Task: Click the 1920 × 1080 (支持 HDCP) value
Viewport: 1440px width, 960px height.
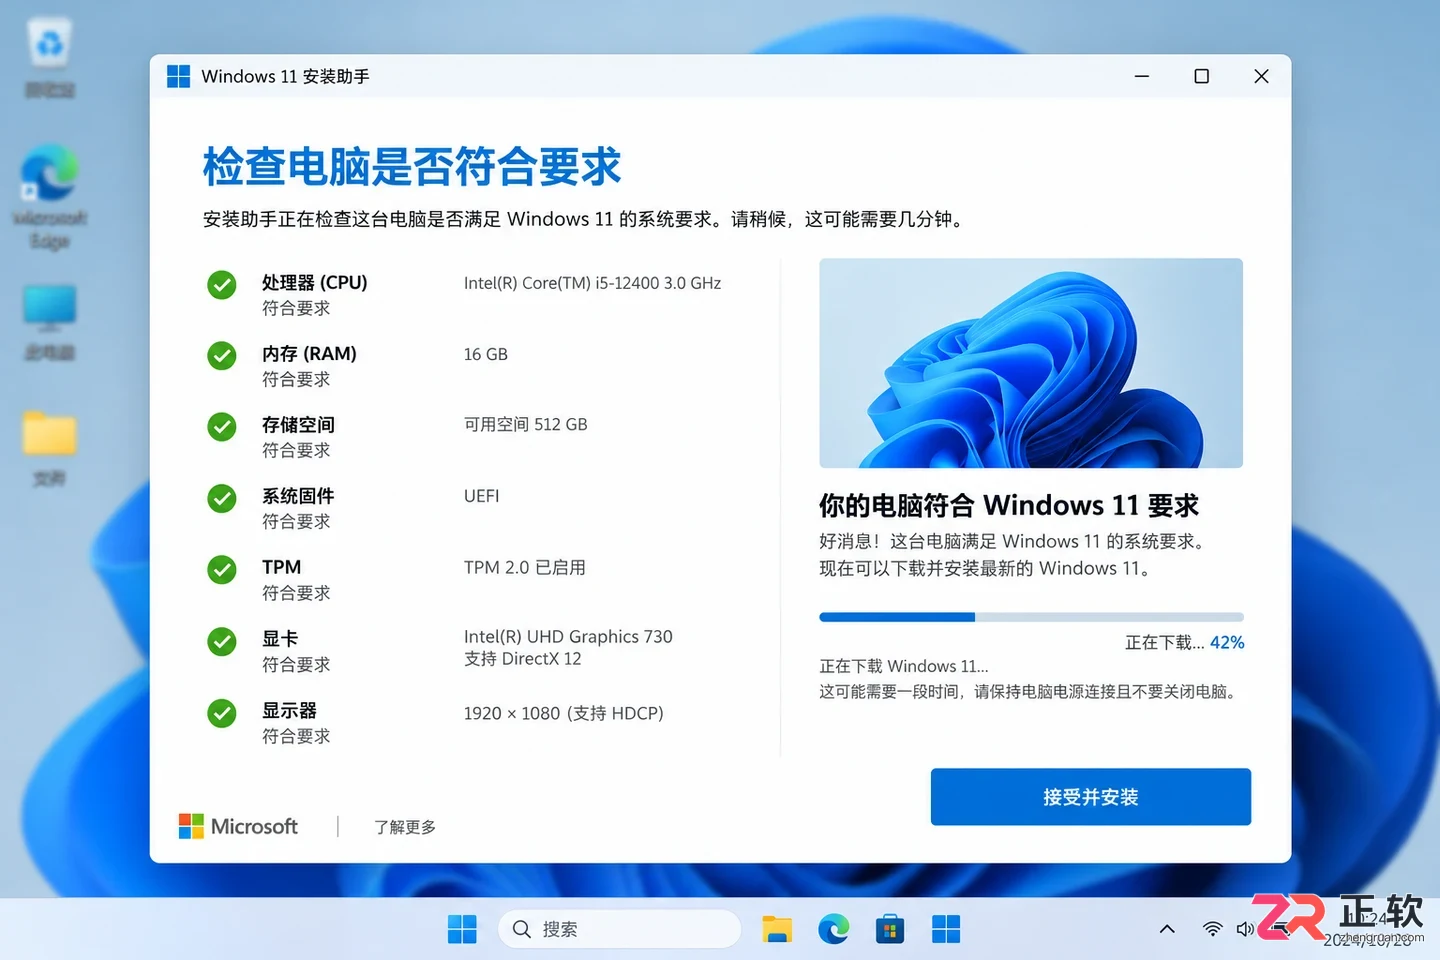Action: 563,713
